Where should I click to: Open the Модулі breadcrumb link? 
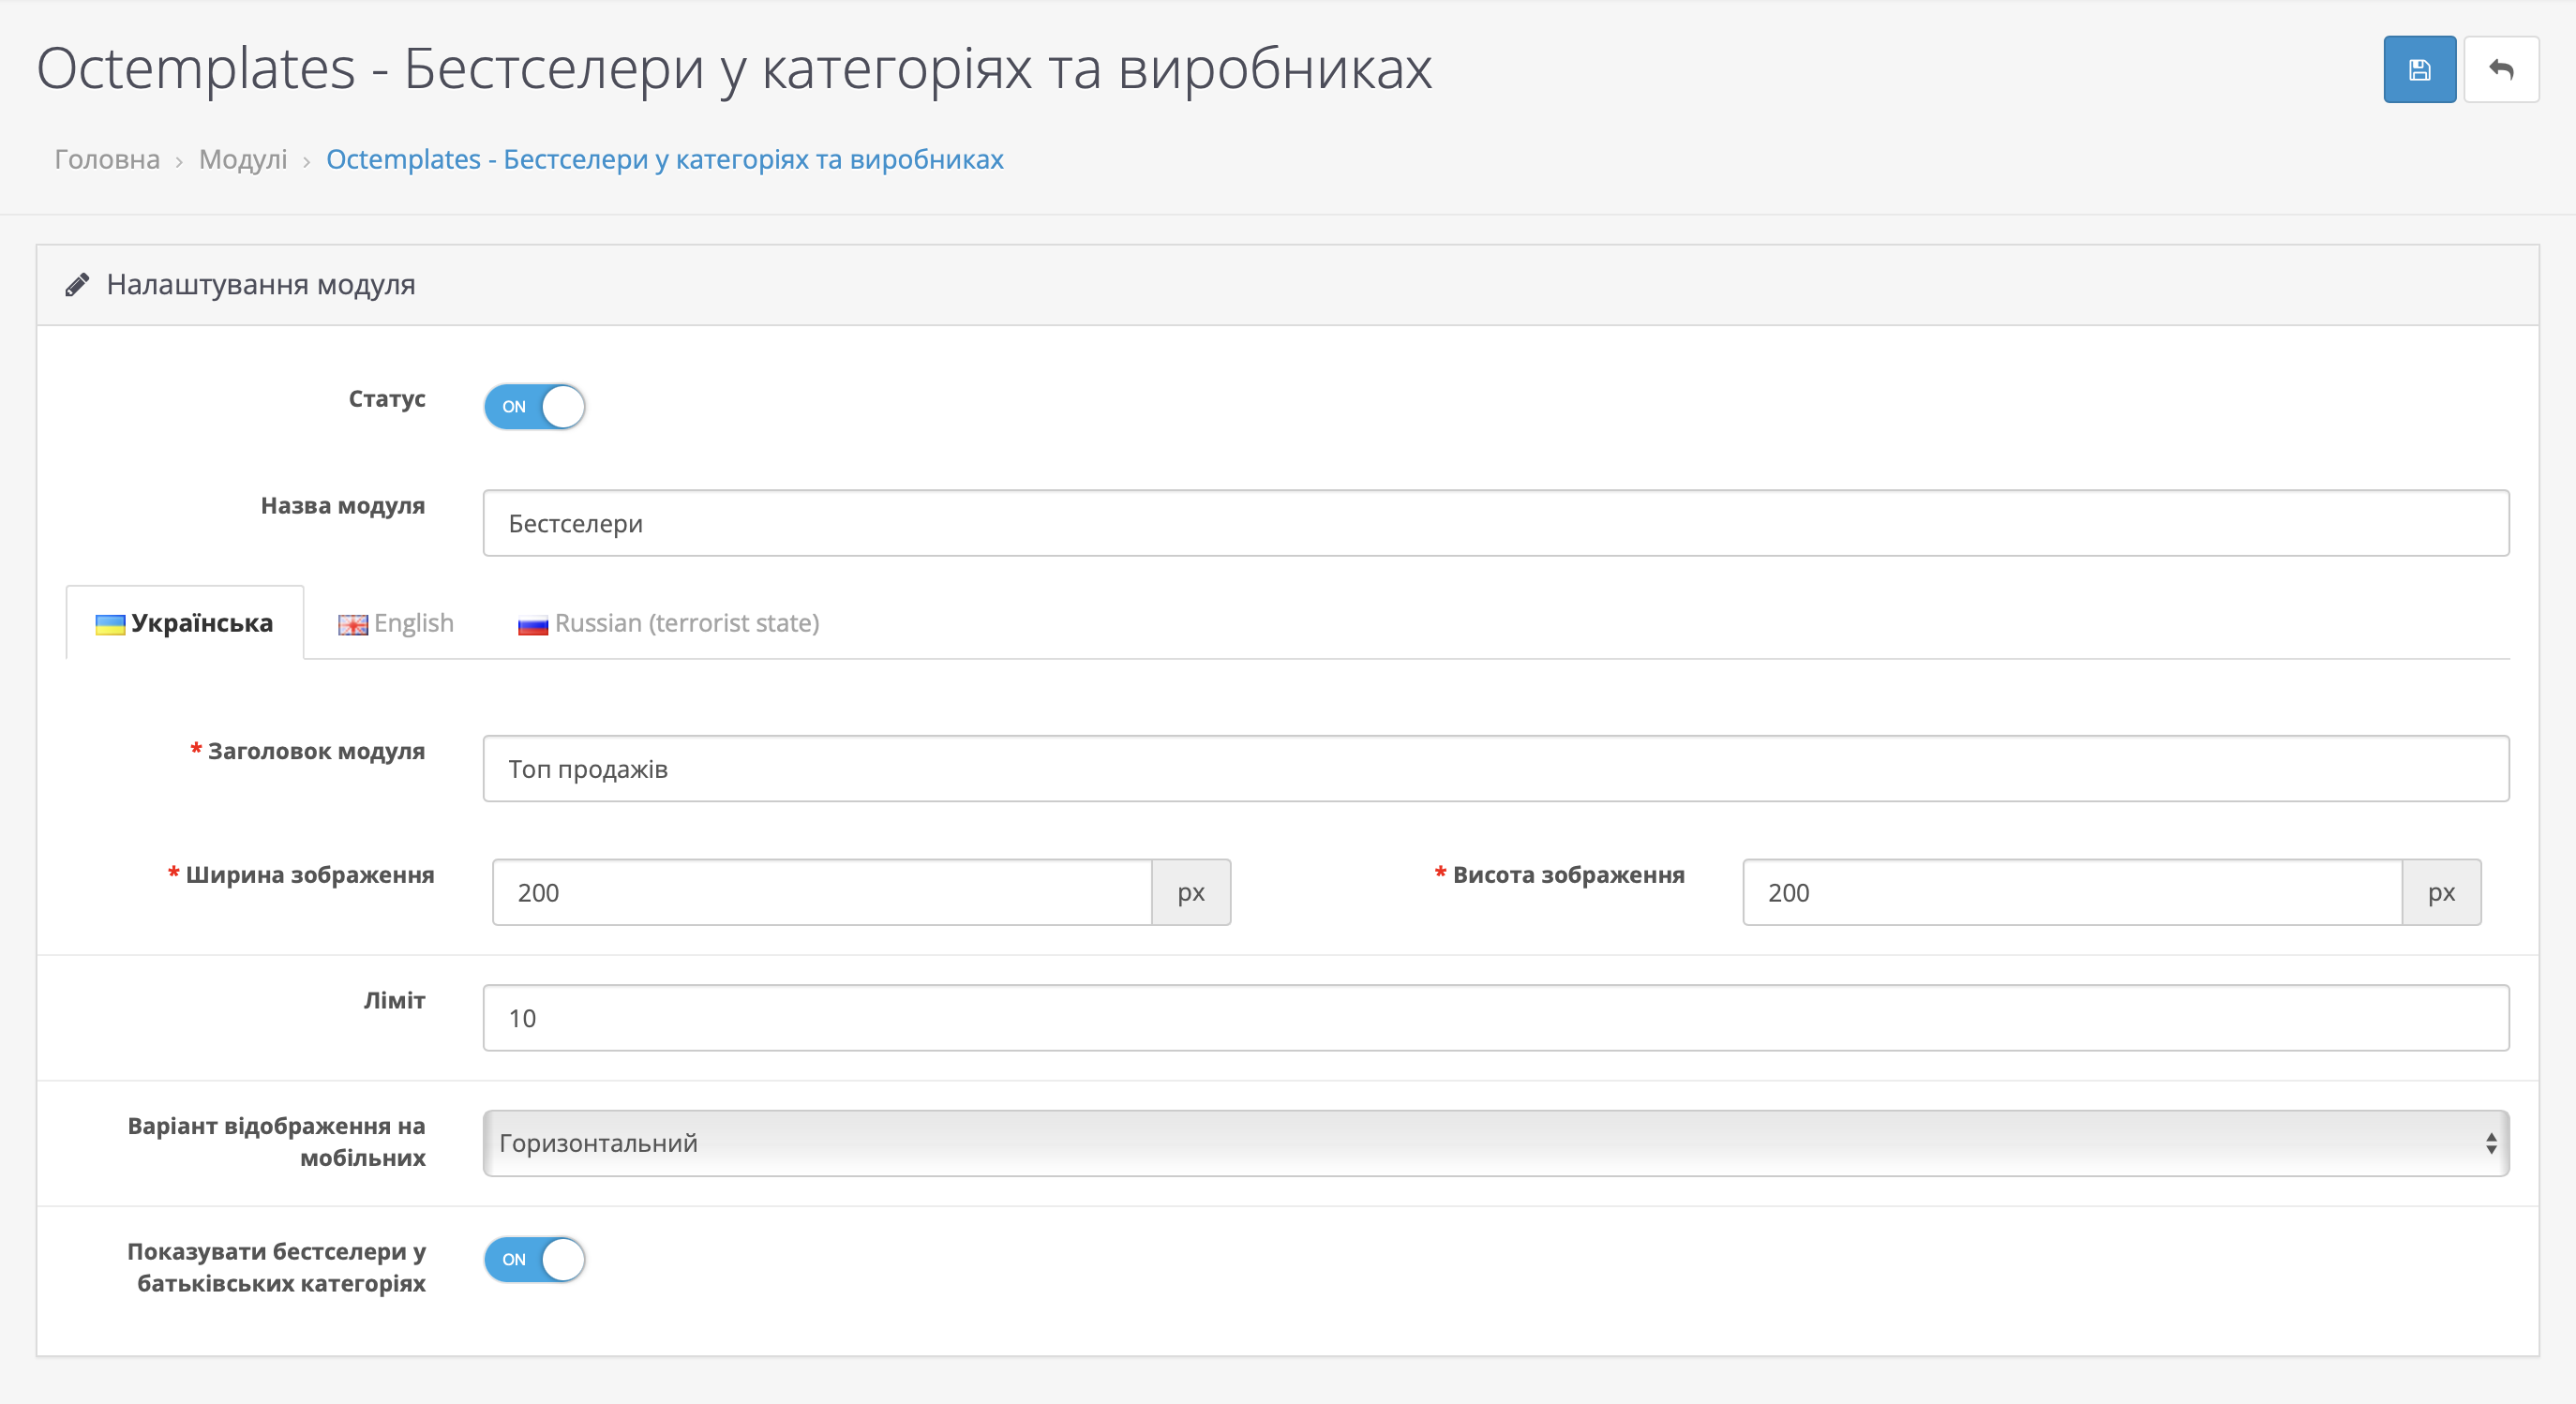point(243,160)
